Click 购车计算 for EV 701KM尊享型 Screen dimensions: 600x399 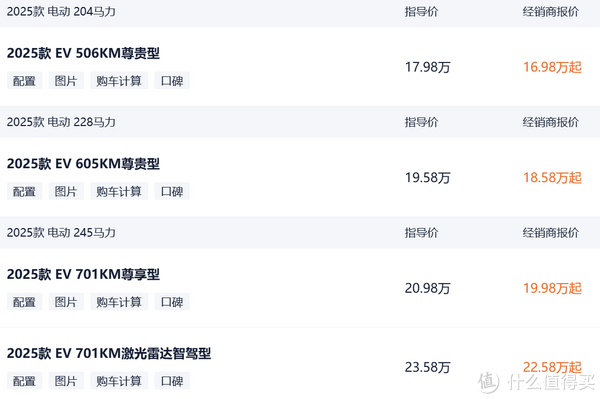[119, 302]
